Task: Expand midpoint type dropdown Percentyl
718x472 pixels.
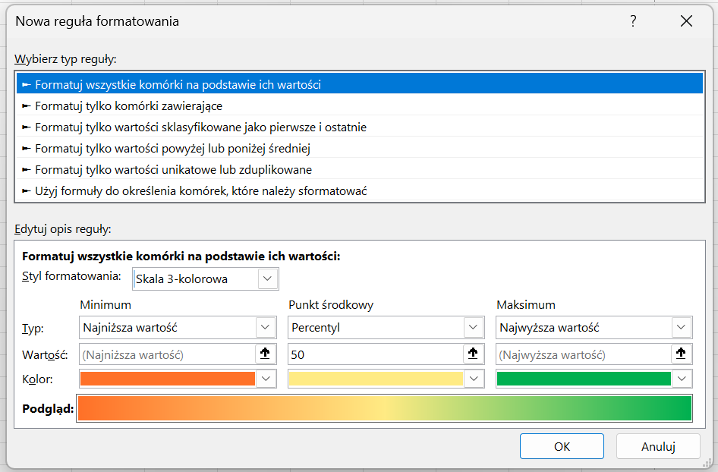Action: coord(473,327)
